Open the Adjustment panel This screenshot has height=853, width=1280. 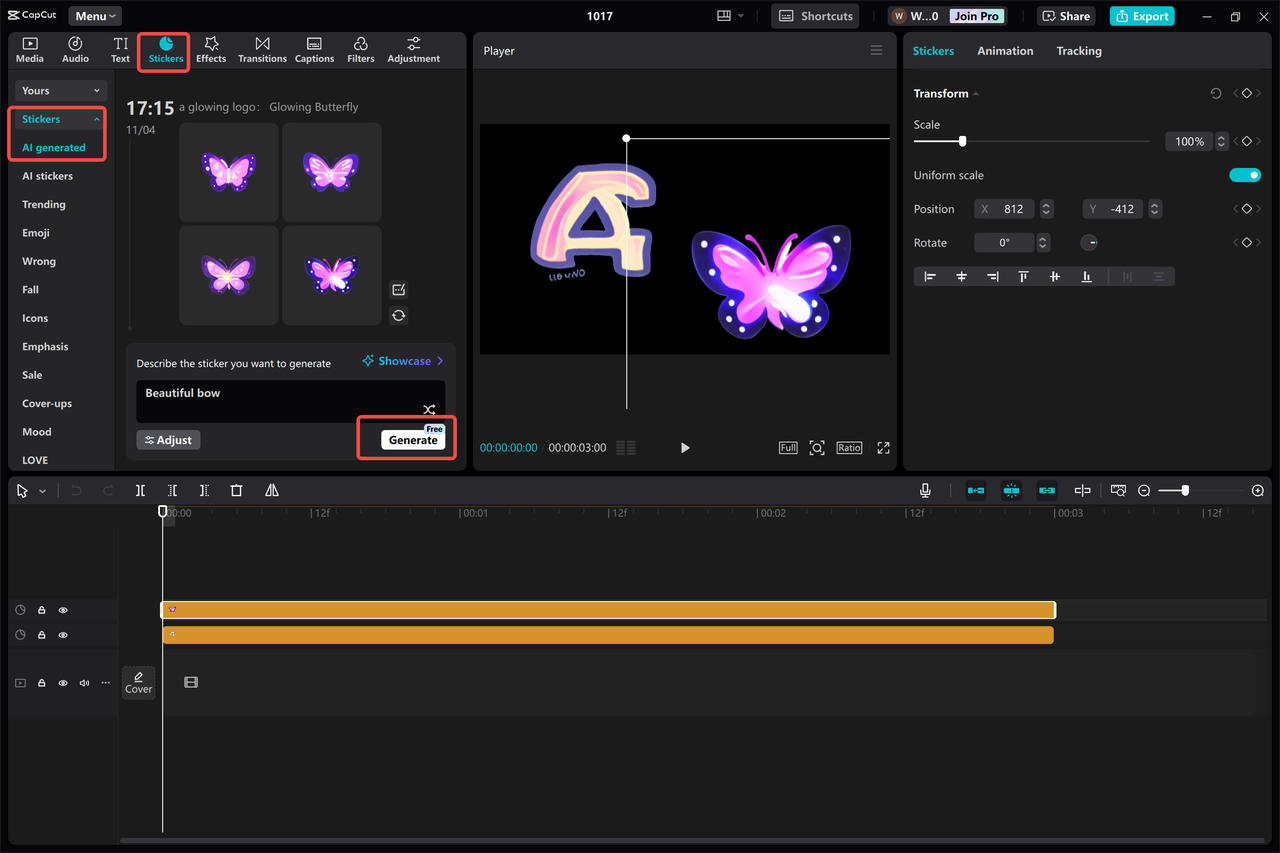click(413, 50)
